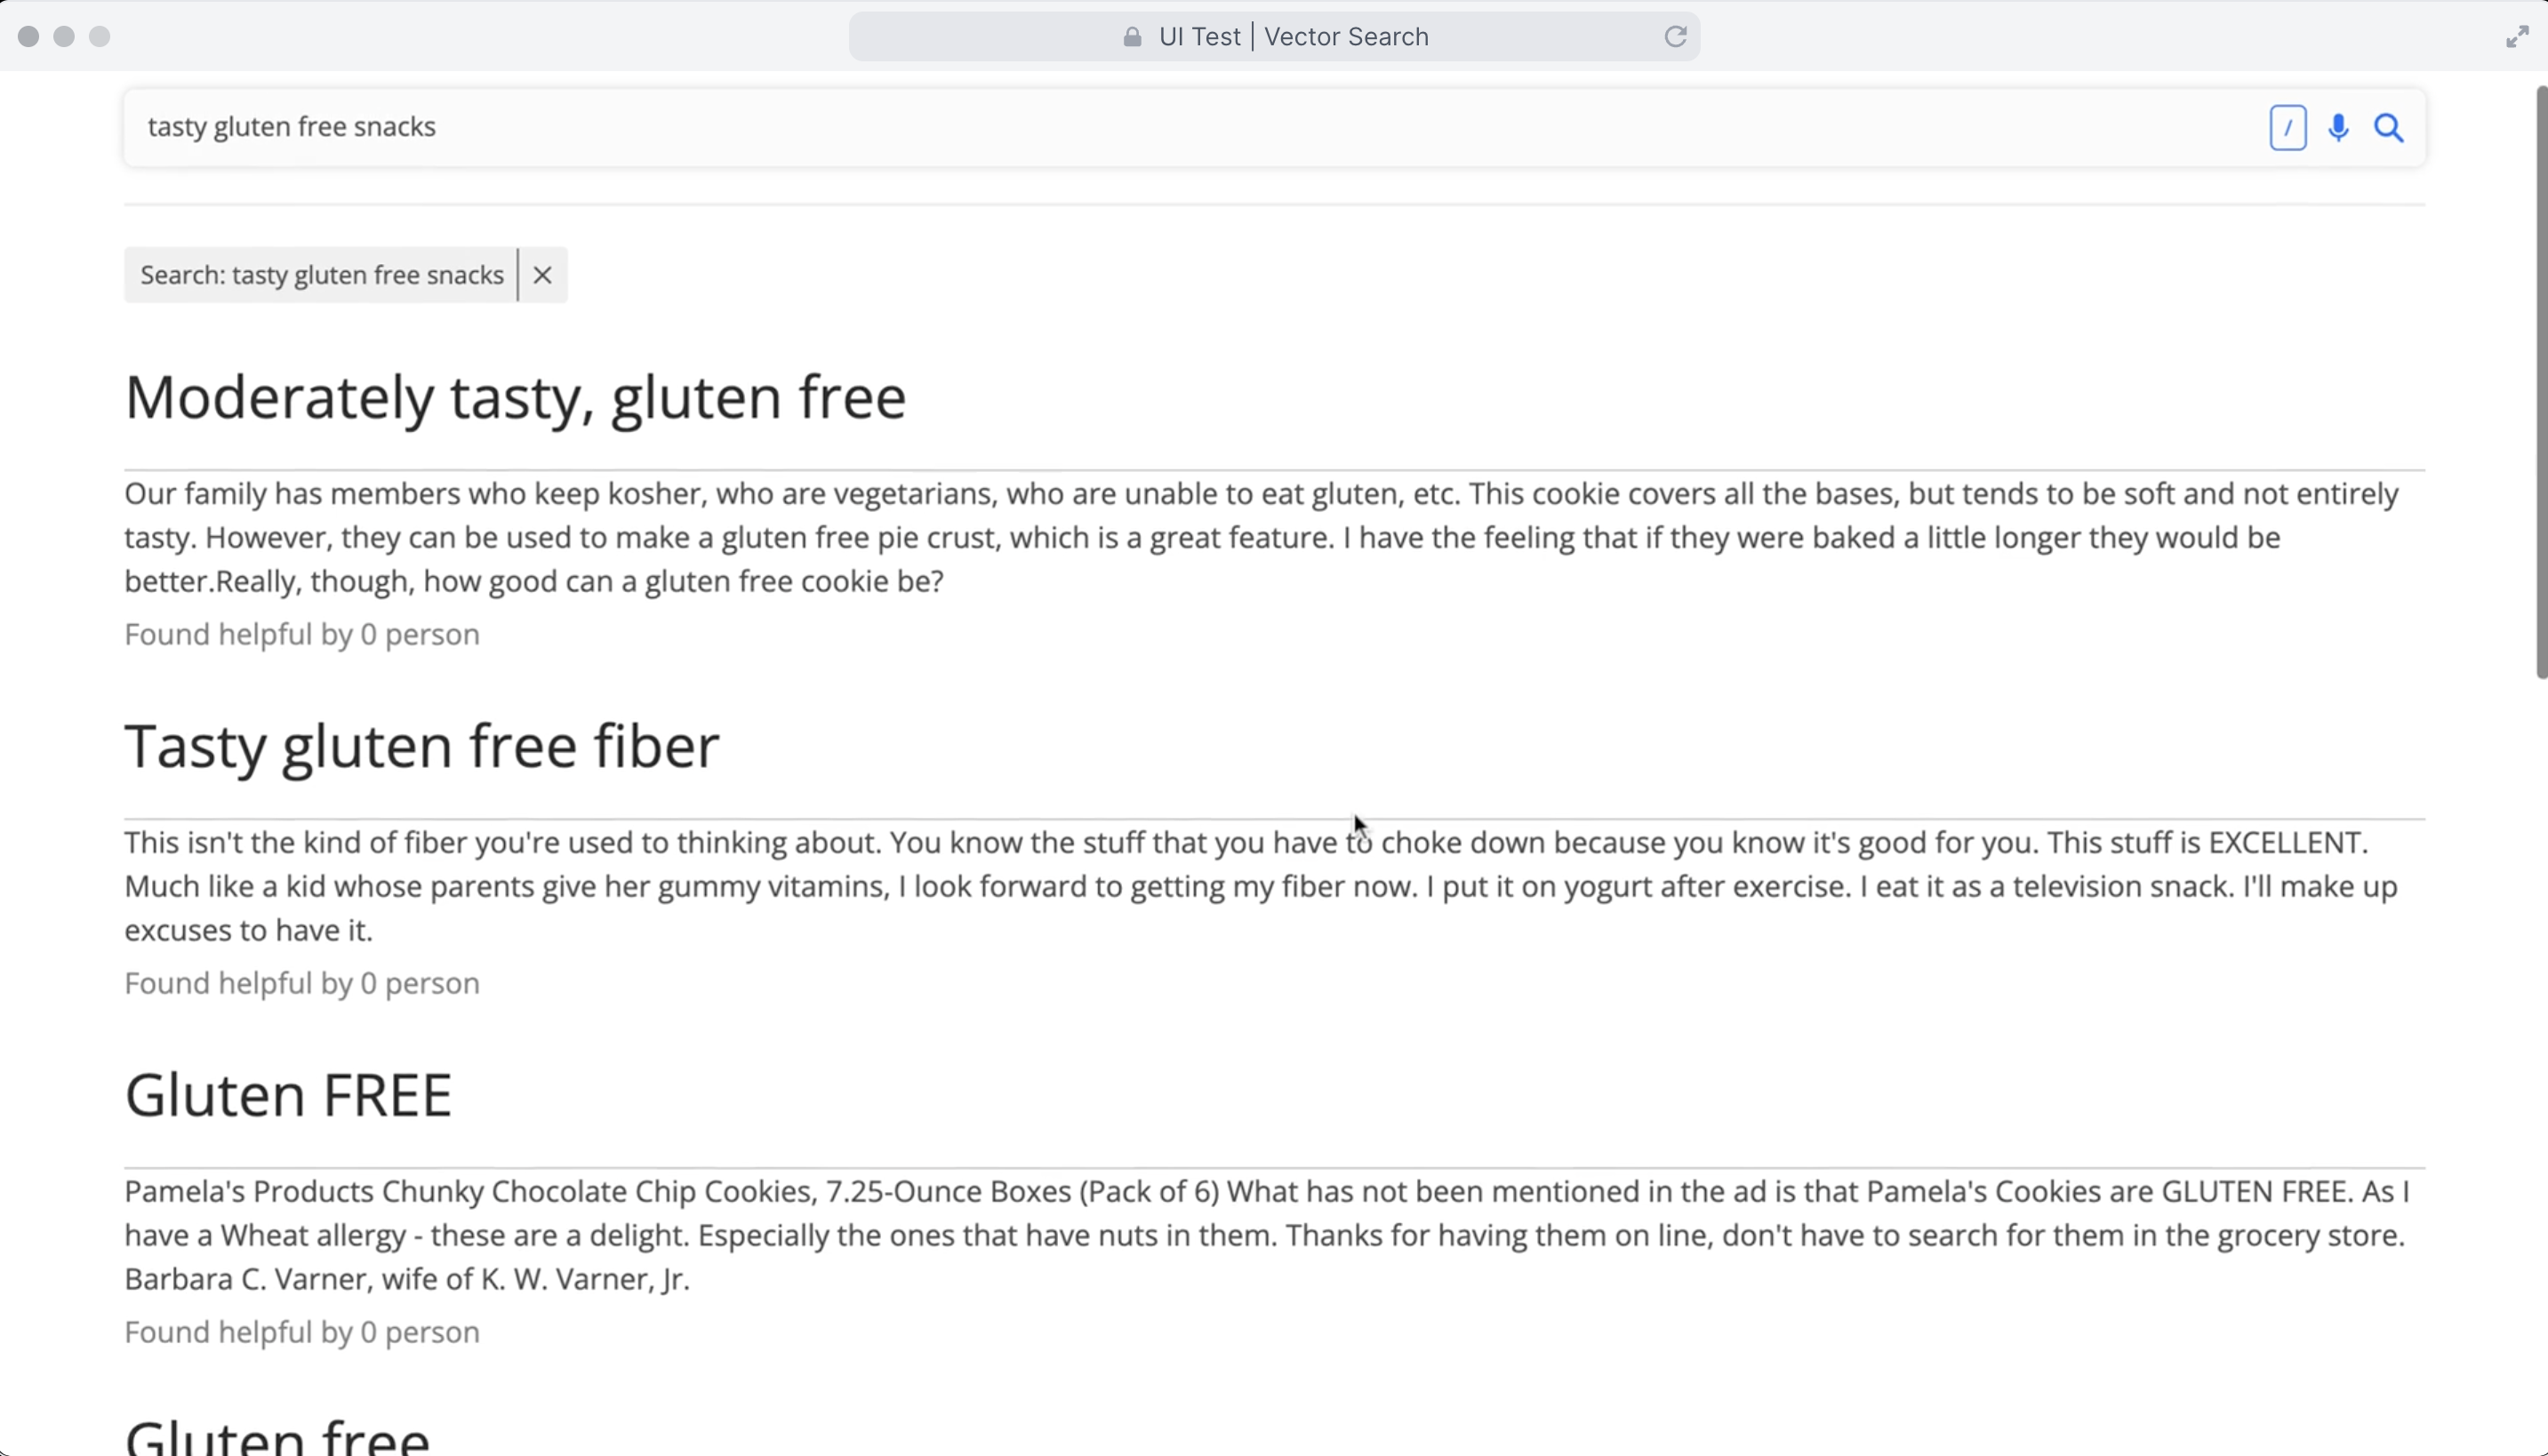The image size is (2548, 1456).
Task: Remove the 'tasty gluten free snacks' search filter
Action: click(543, 275)
